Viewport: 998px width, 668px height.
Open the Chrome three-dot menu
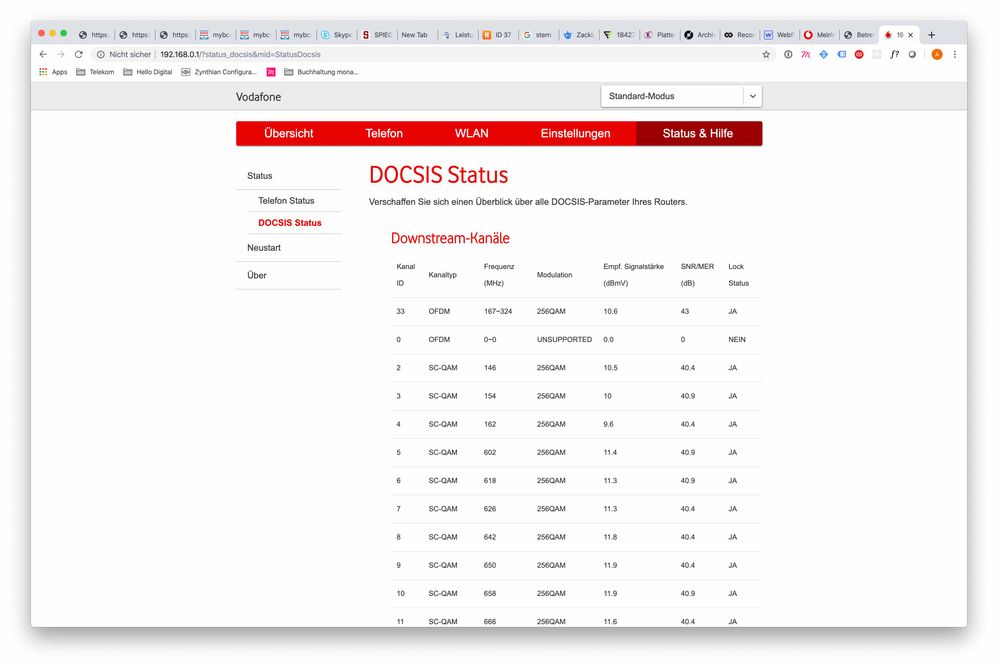955,55
